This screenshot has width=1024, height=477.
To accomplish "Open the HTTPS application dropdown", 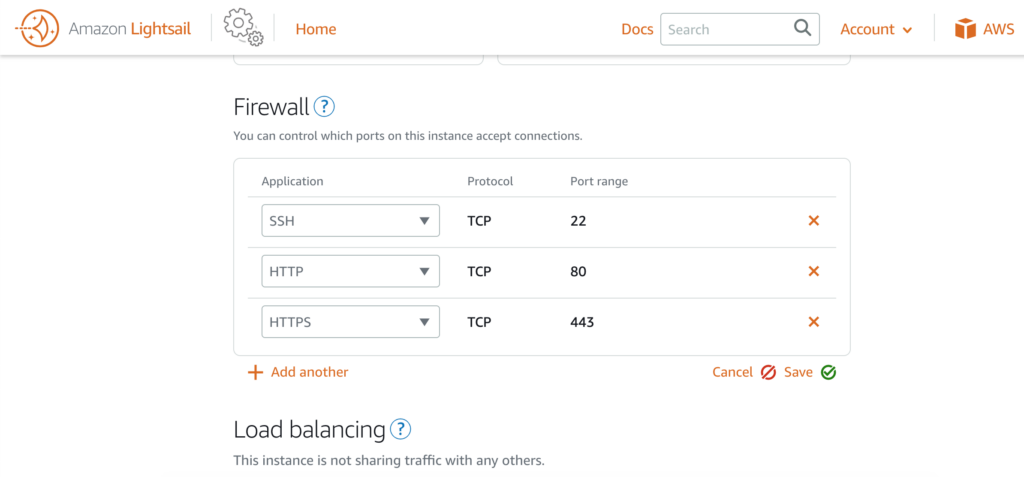I will (x=351, y=321).
